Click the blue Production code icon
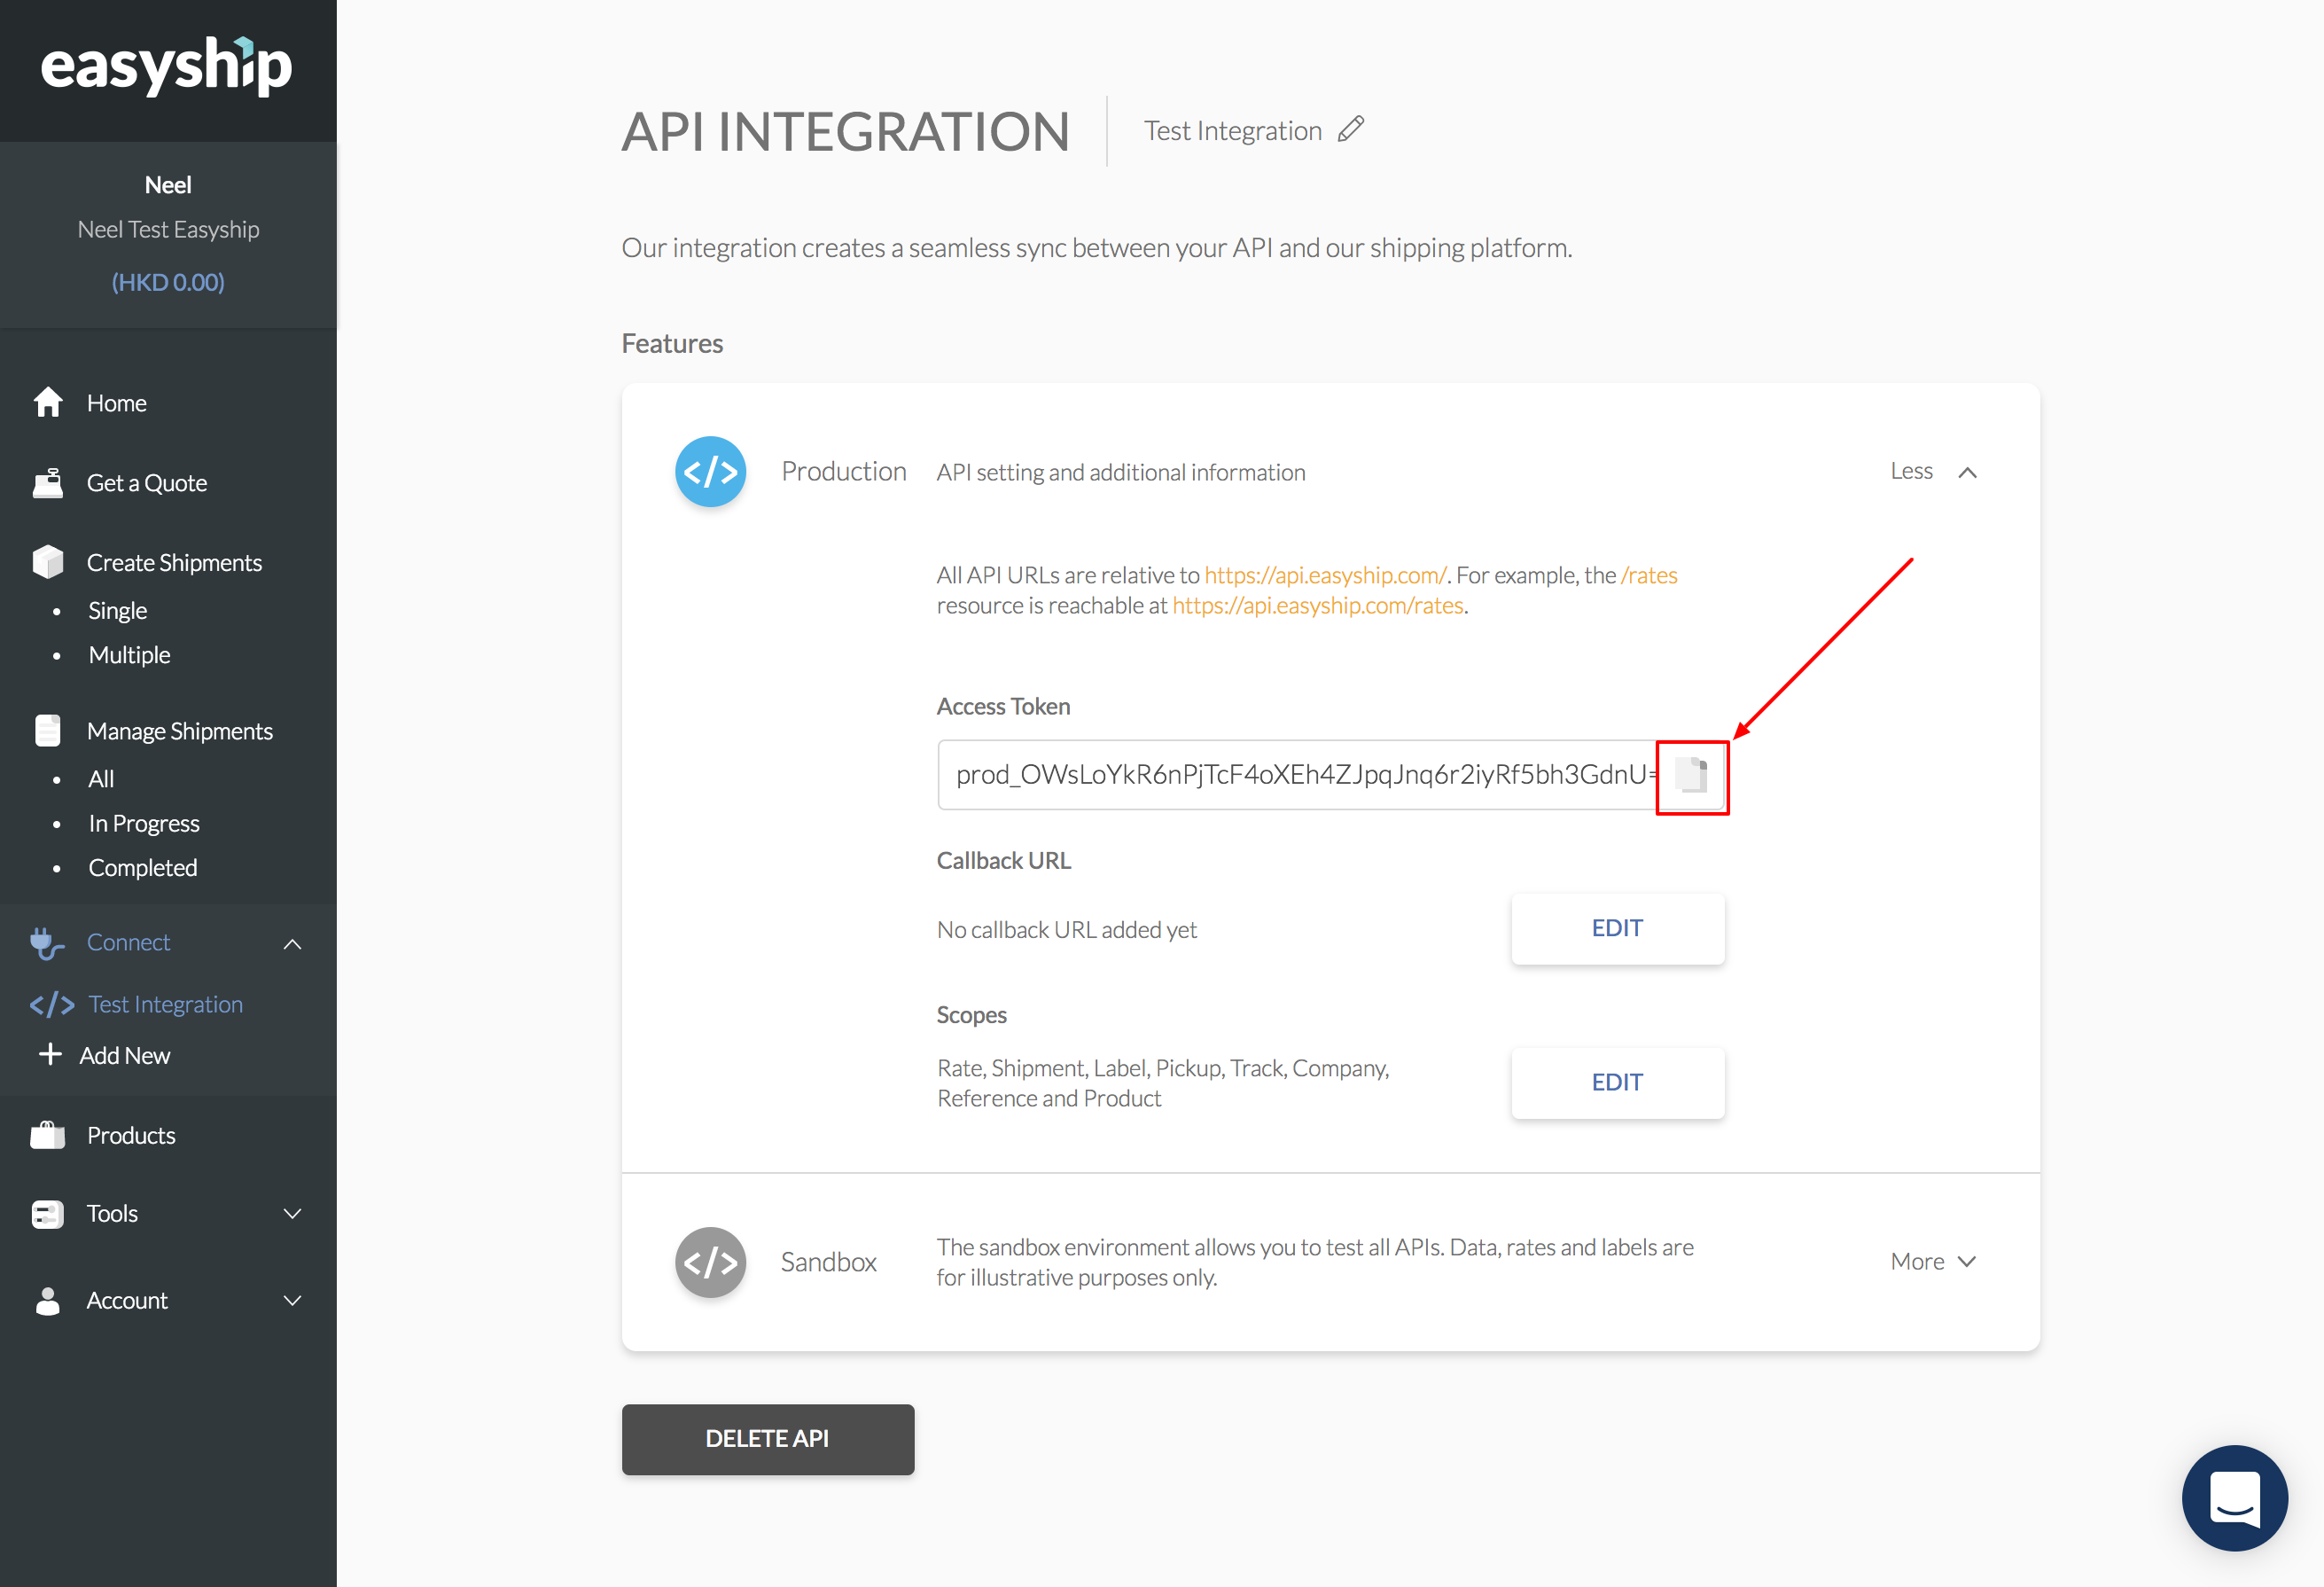 pos(710,472)
